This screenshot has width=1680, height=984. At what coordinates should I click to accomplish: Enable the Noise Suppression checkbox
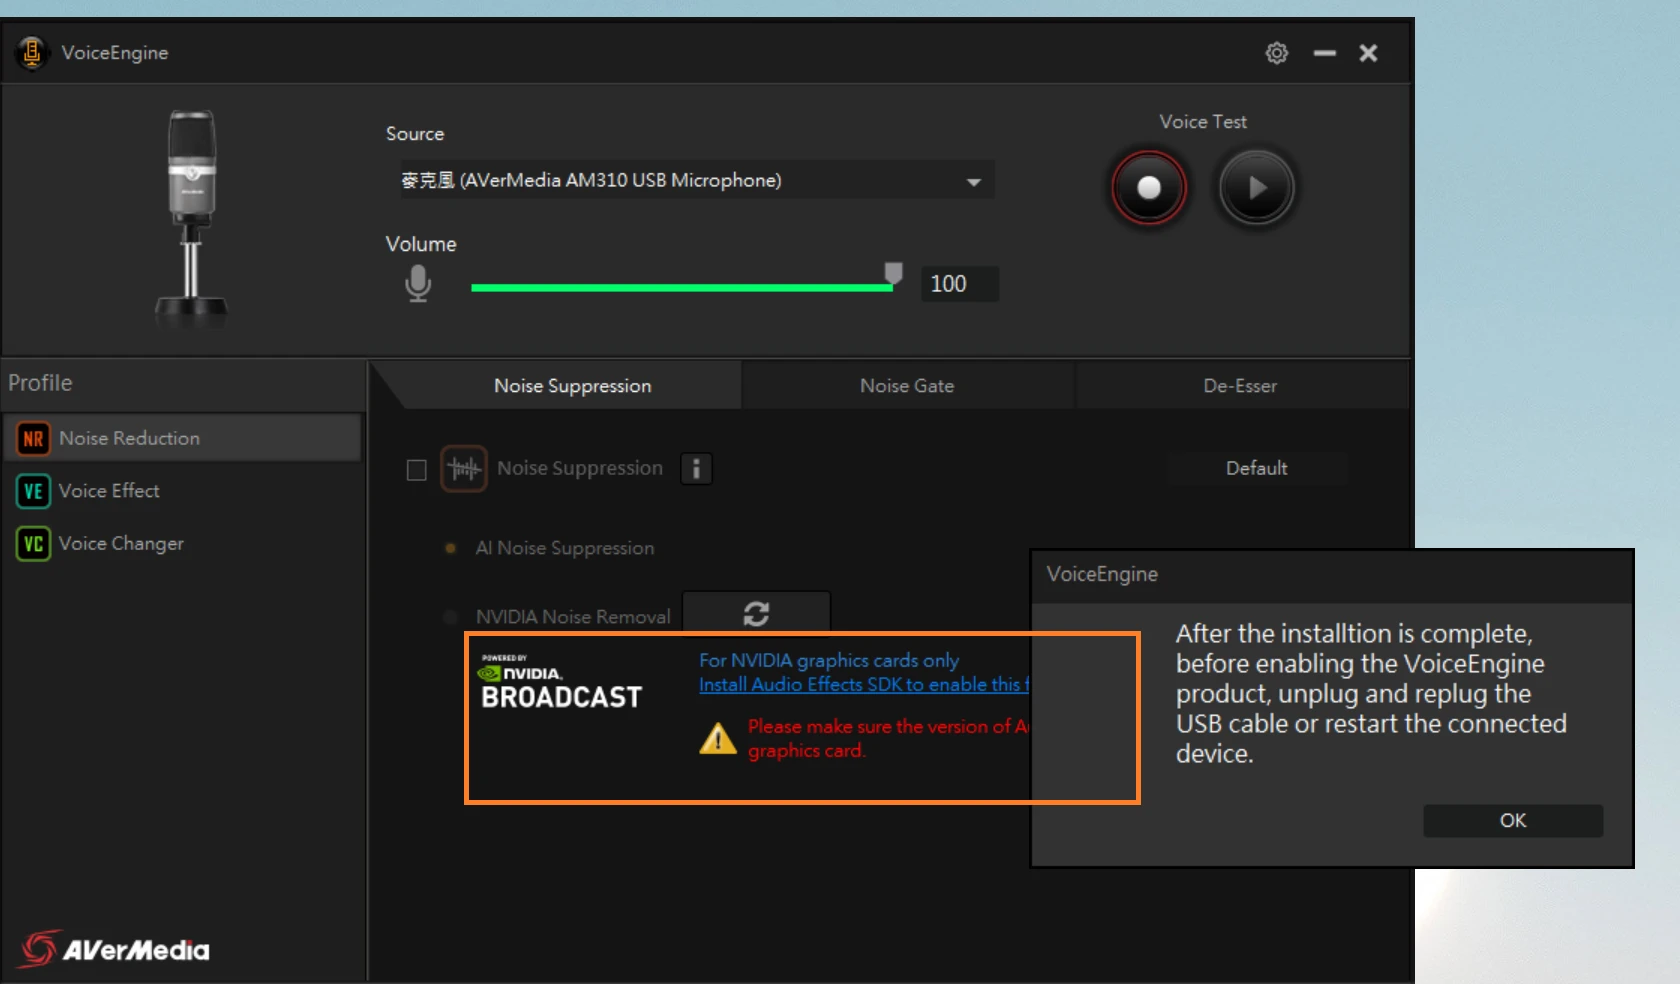point(417,470)
